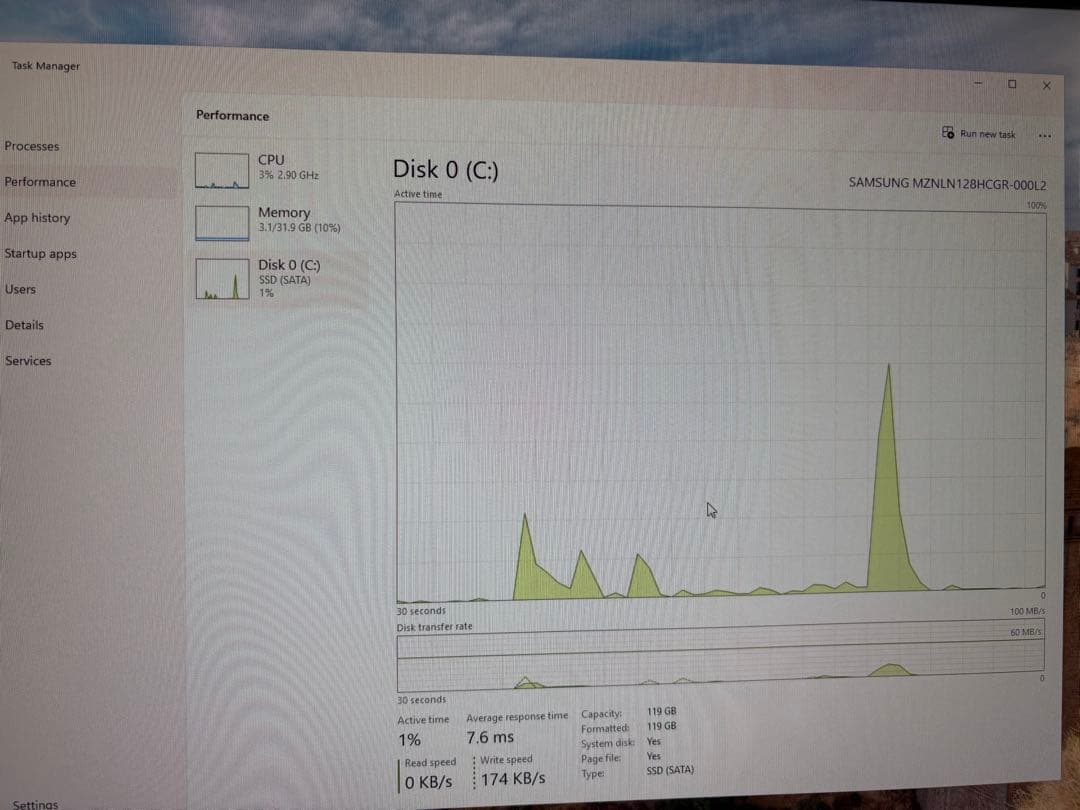Open the Startup apps page
Image resolution: width=1080 pixels, height=810 pixels.
(x=40, y=254)
